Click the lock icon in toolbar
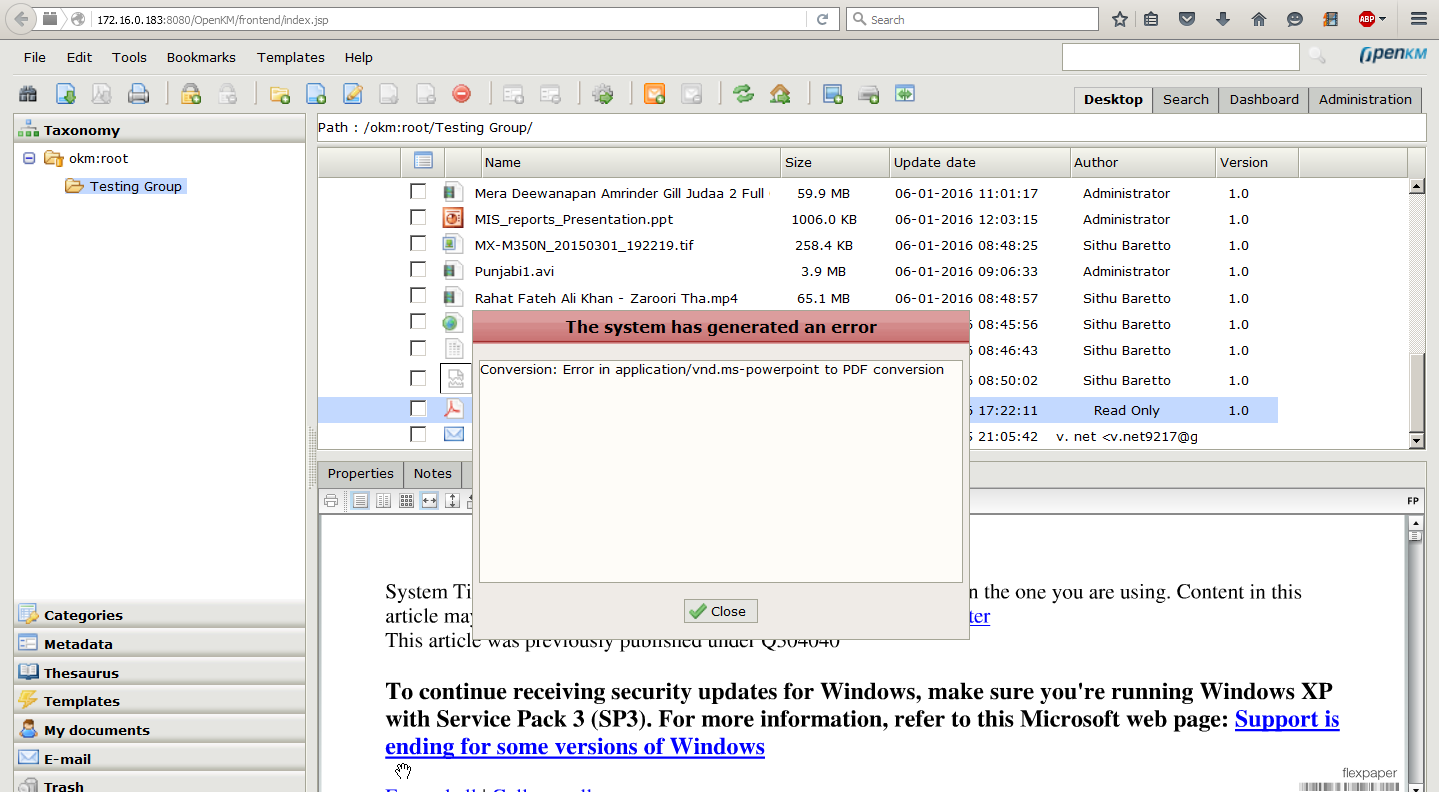This screenshot has height=792, width=1439. click(x=190, y=94)
